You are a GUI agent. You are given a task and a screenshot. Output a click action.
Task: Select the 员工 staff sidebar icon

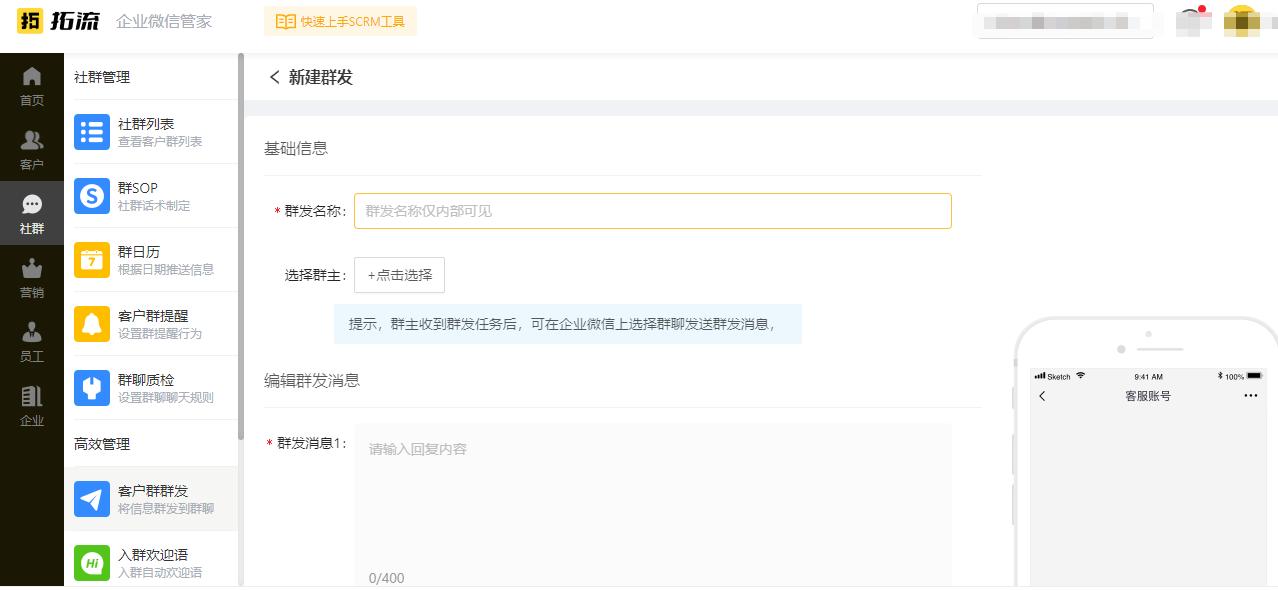tap(32, 332)
